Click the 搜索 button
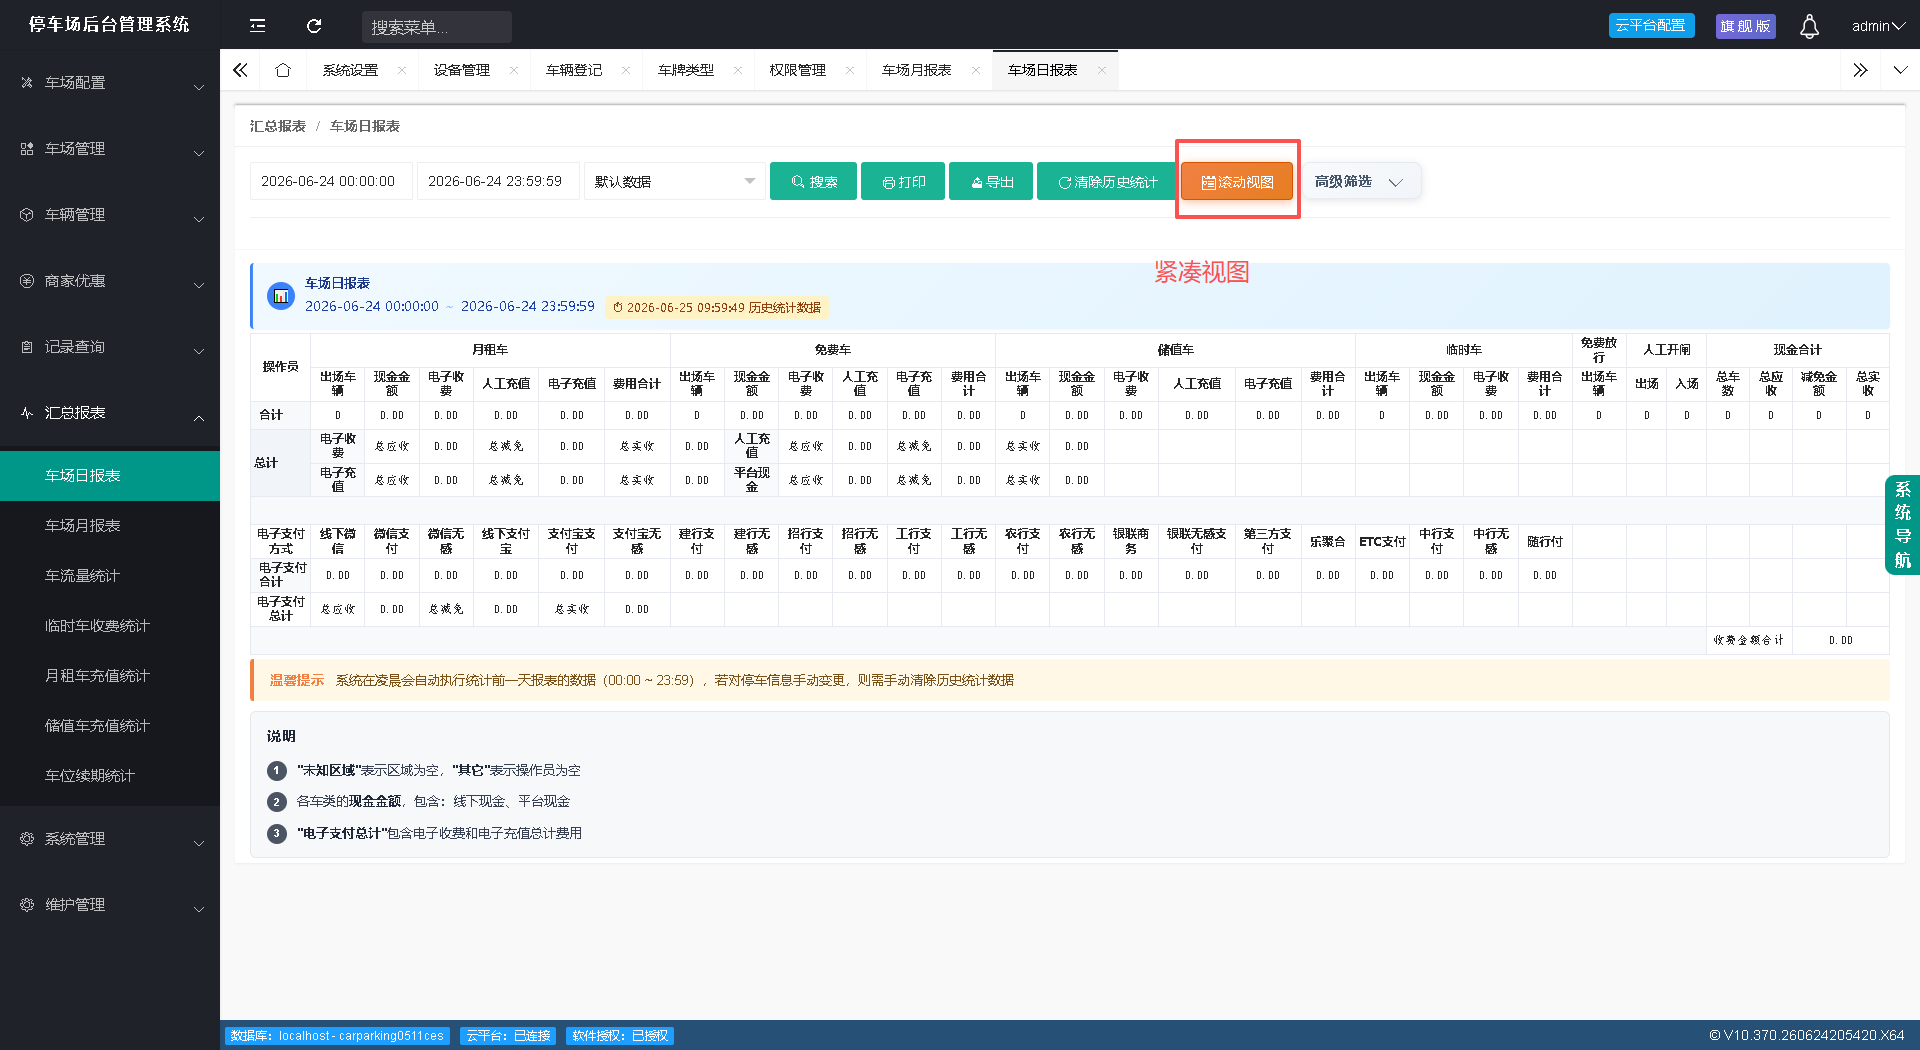 tap(813, 182)
